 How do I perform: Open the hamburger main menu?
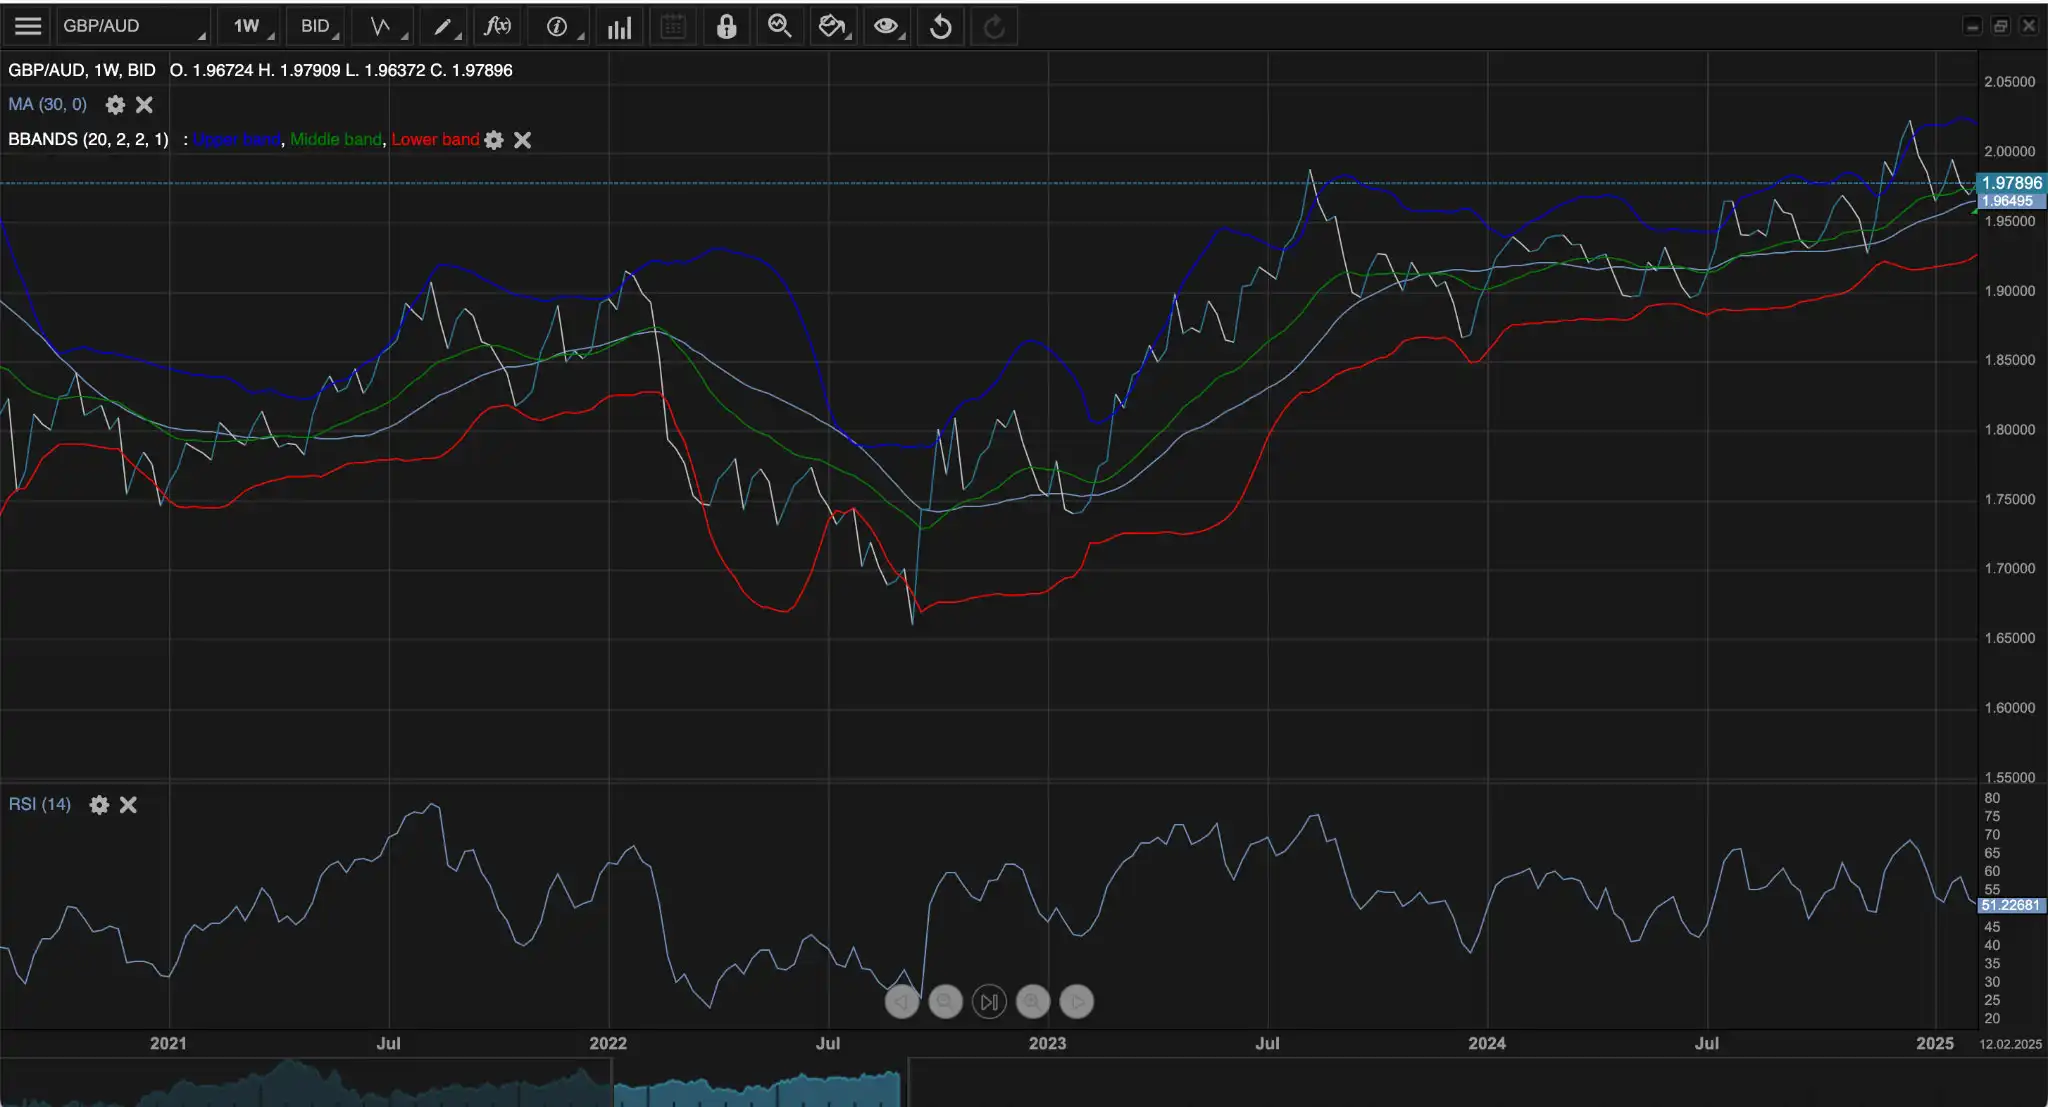tap(28, 26)
